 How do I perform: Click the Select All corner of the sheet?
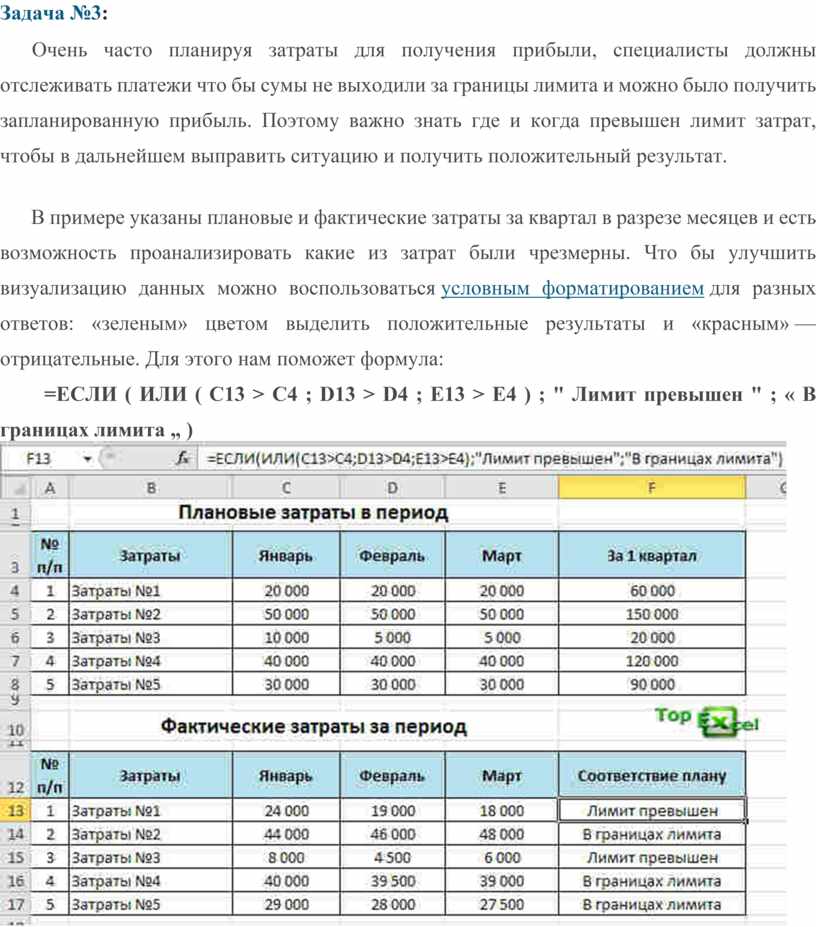point(15,488)
